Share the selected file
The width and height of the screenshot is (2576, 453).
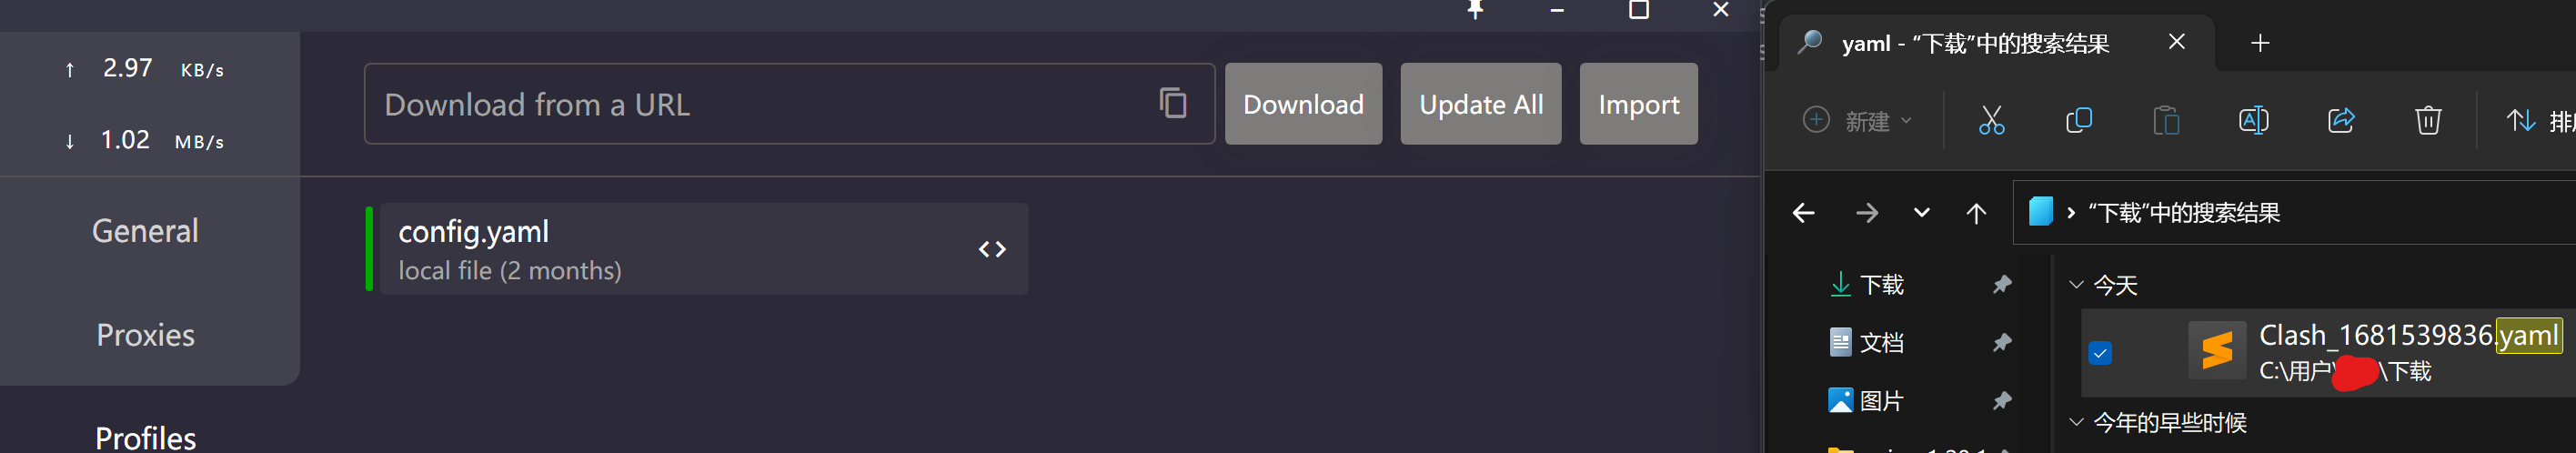click(2340, 121)
